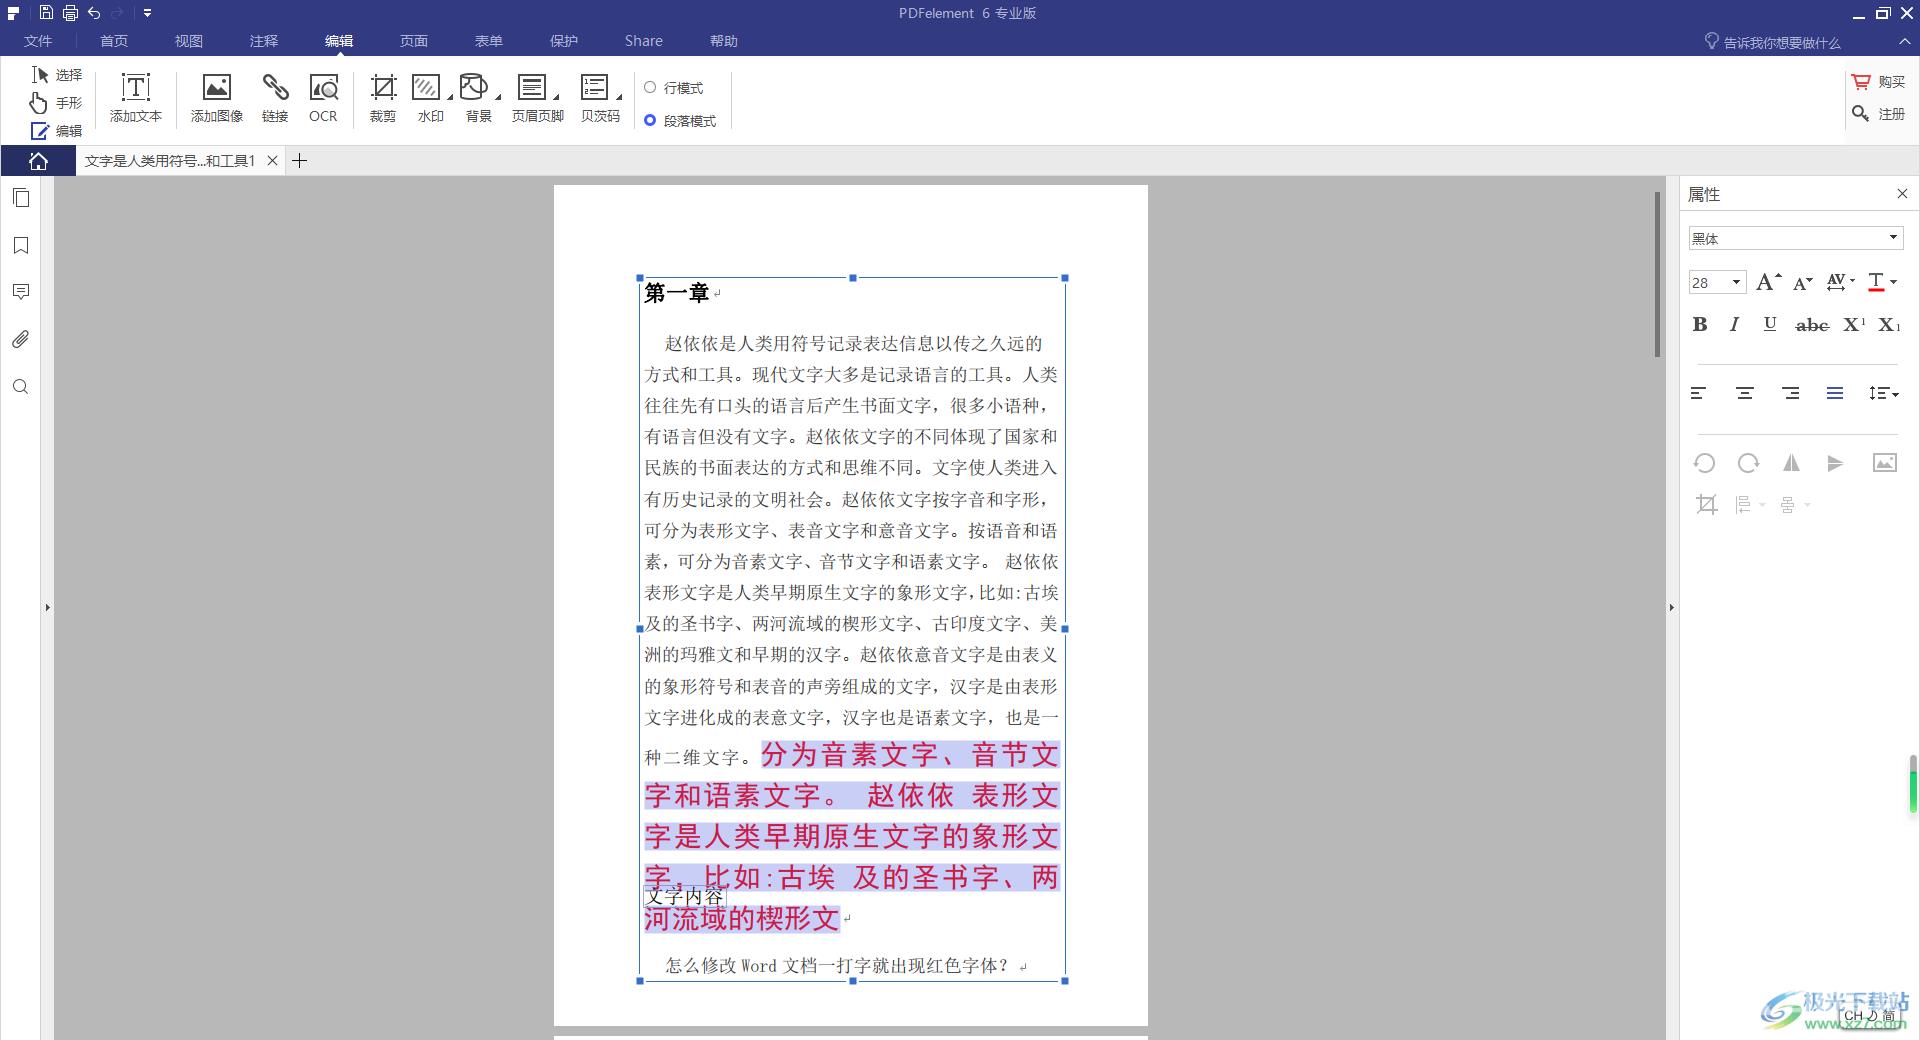
Task: Open the Share tab
Action: (x=644, y=41)
